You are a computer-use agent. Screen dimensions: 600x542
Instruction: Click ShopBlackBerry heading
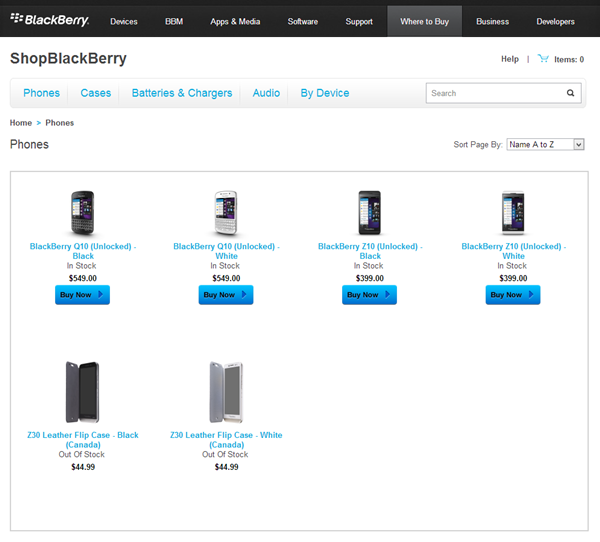point(68,59)
